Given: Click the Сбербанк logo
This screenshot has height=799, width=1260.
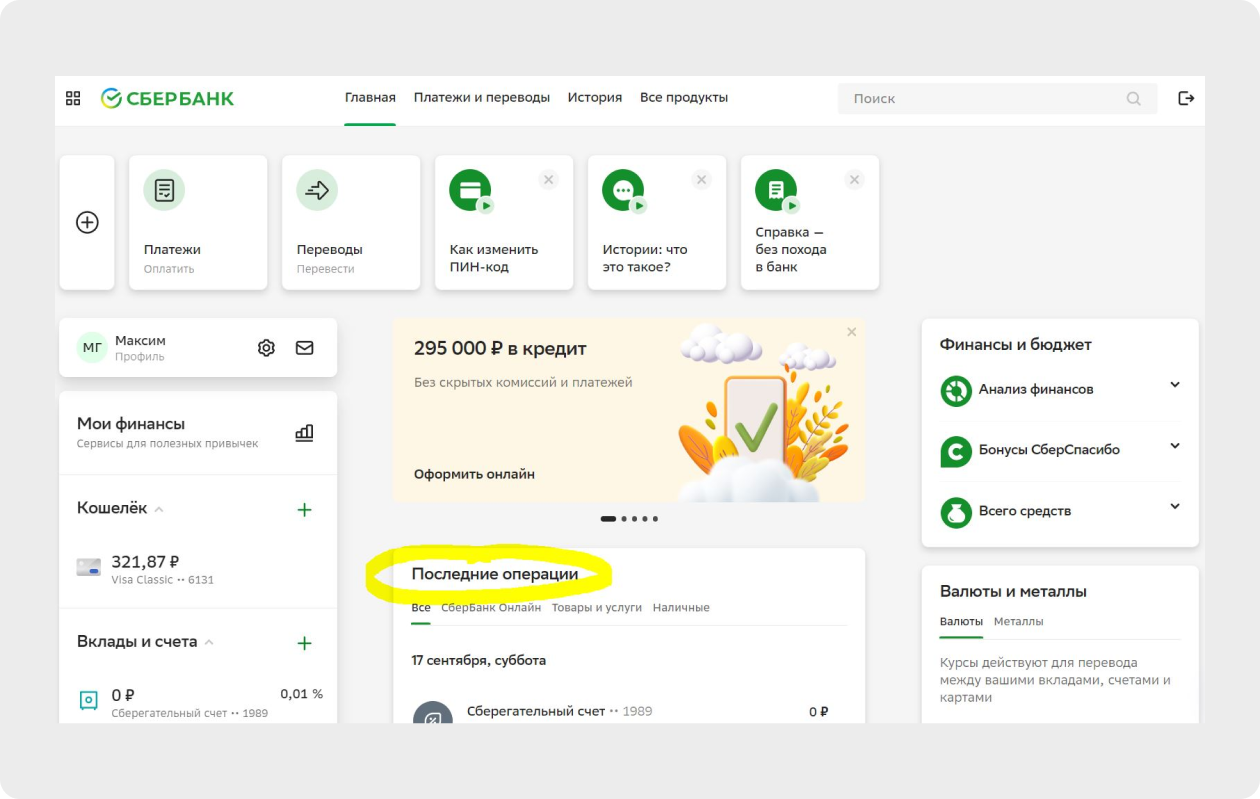Looking at the screenshot, I should pos(167,98).
